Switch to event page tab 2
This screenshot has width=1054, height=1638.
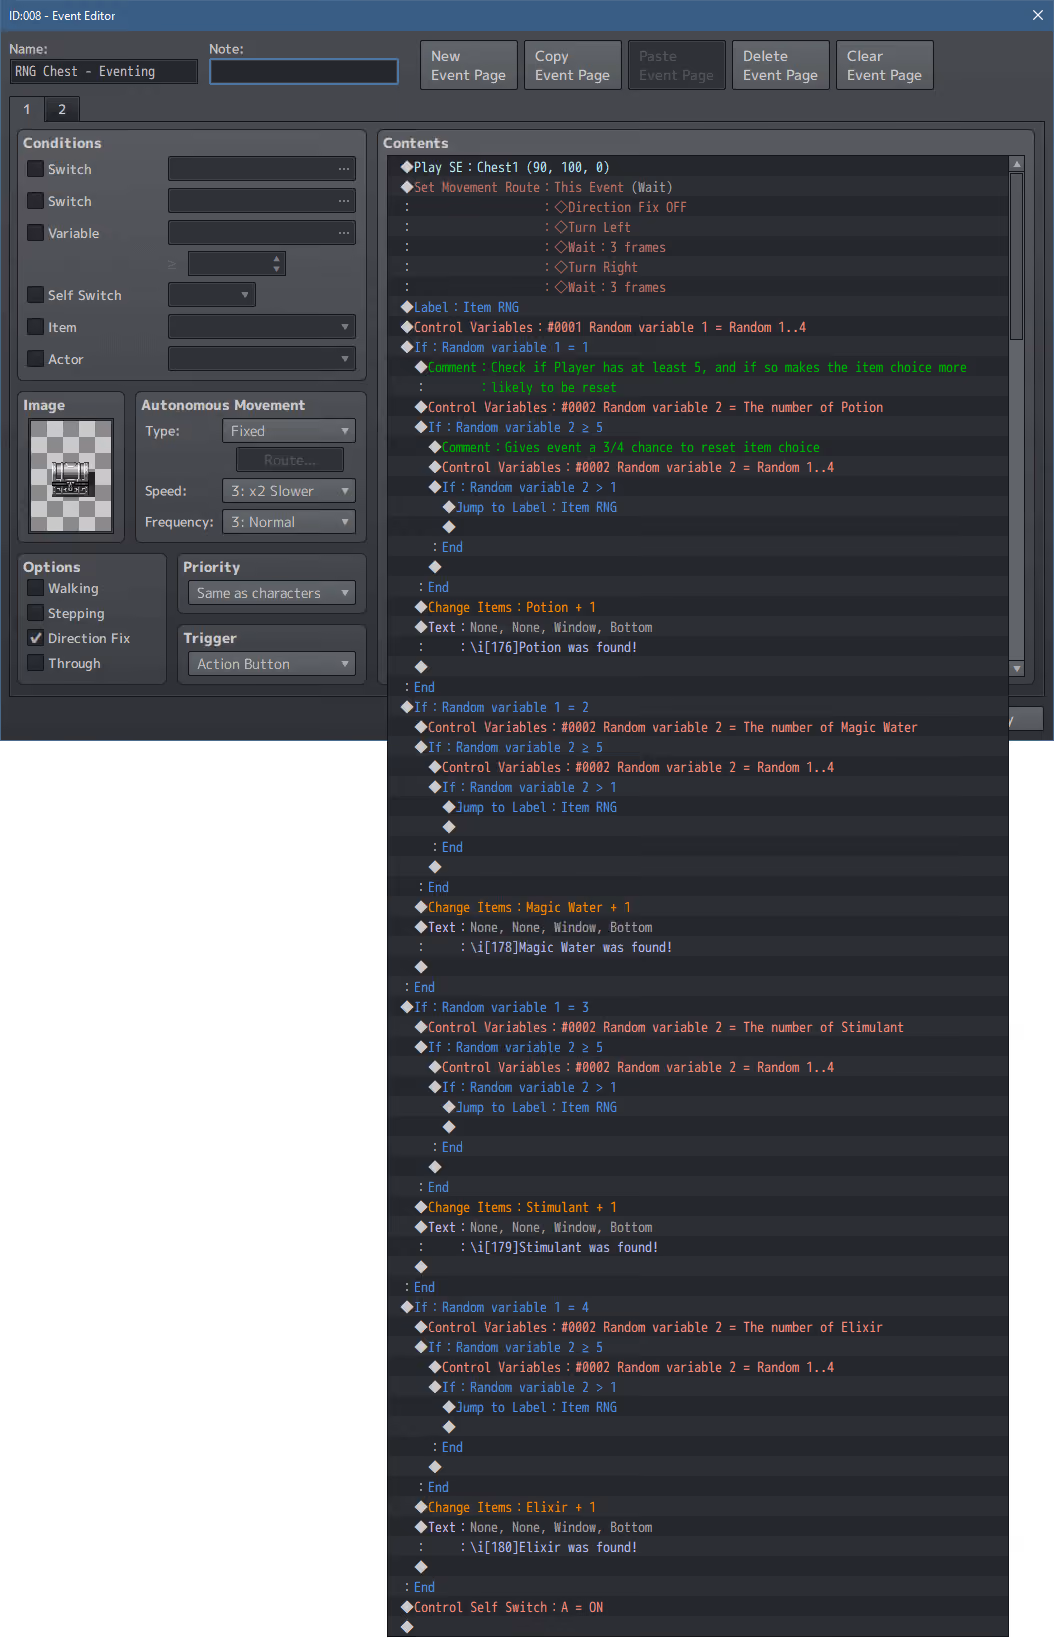point(62,109)
